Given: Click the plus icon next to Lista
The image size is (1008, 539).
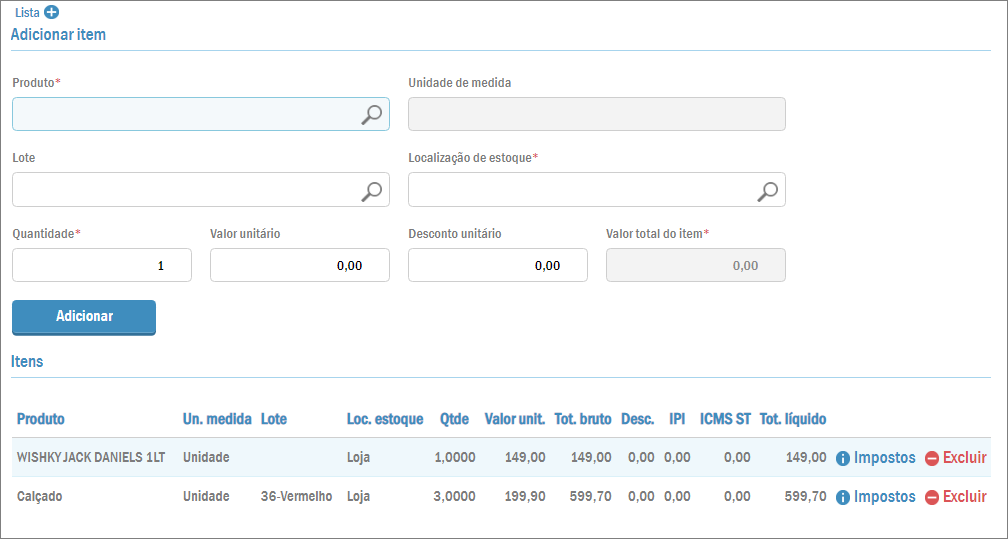Looking at the screenshot, I should (52, 13).
